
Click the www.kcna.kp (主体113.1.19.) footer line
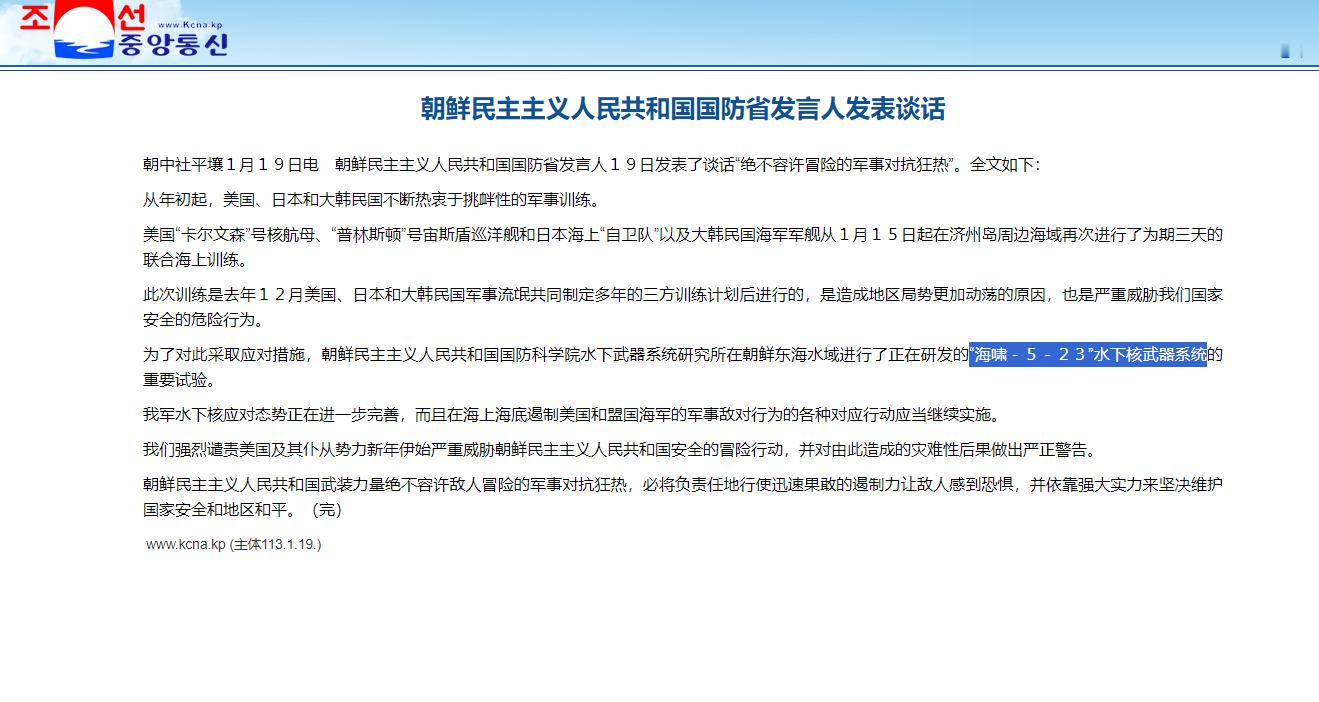234,545
